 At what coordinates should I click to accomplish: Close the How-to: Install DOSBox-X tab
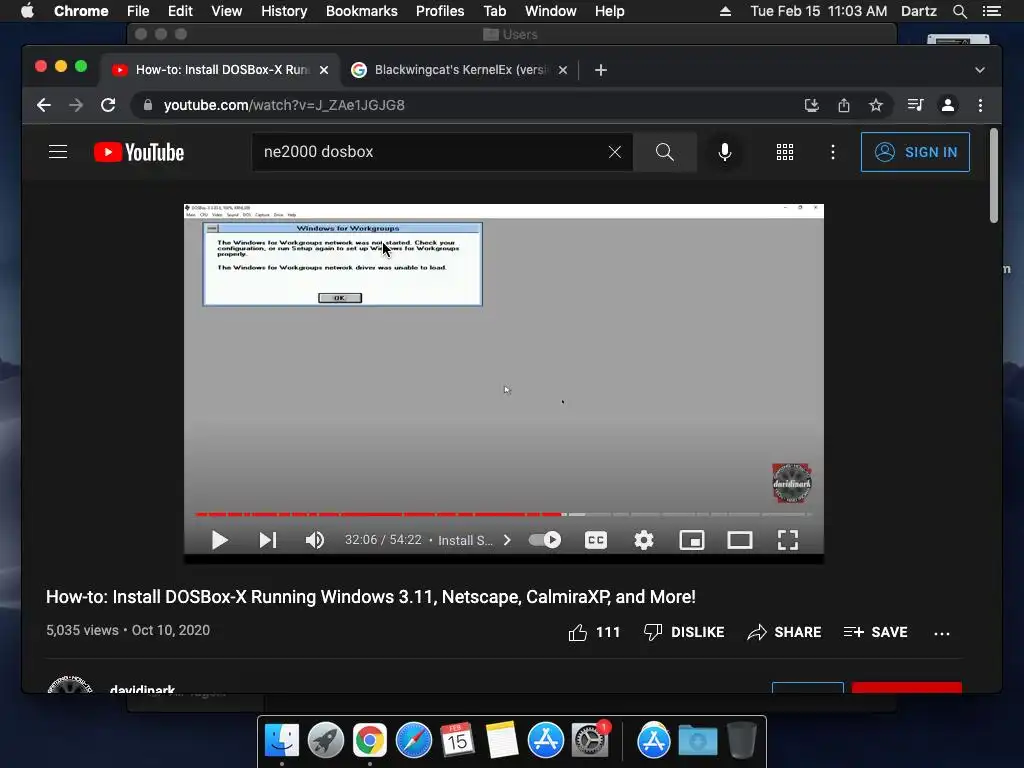(324, 70)
